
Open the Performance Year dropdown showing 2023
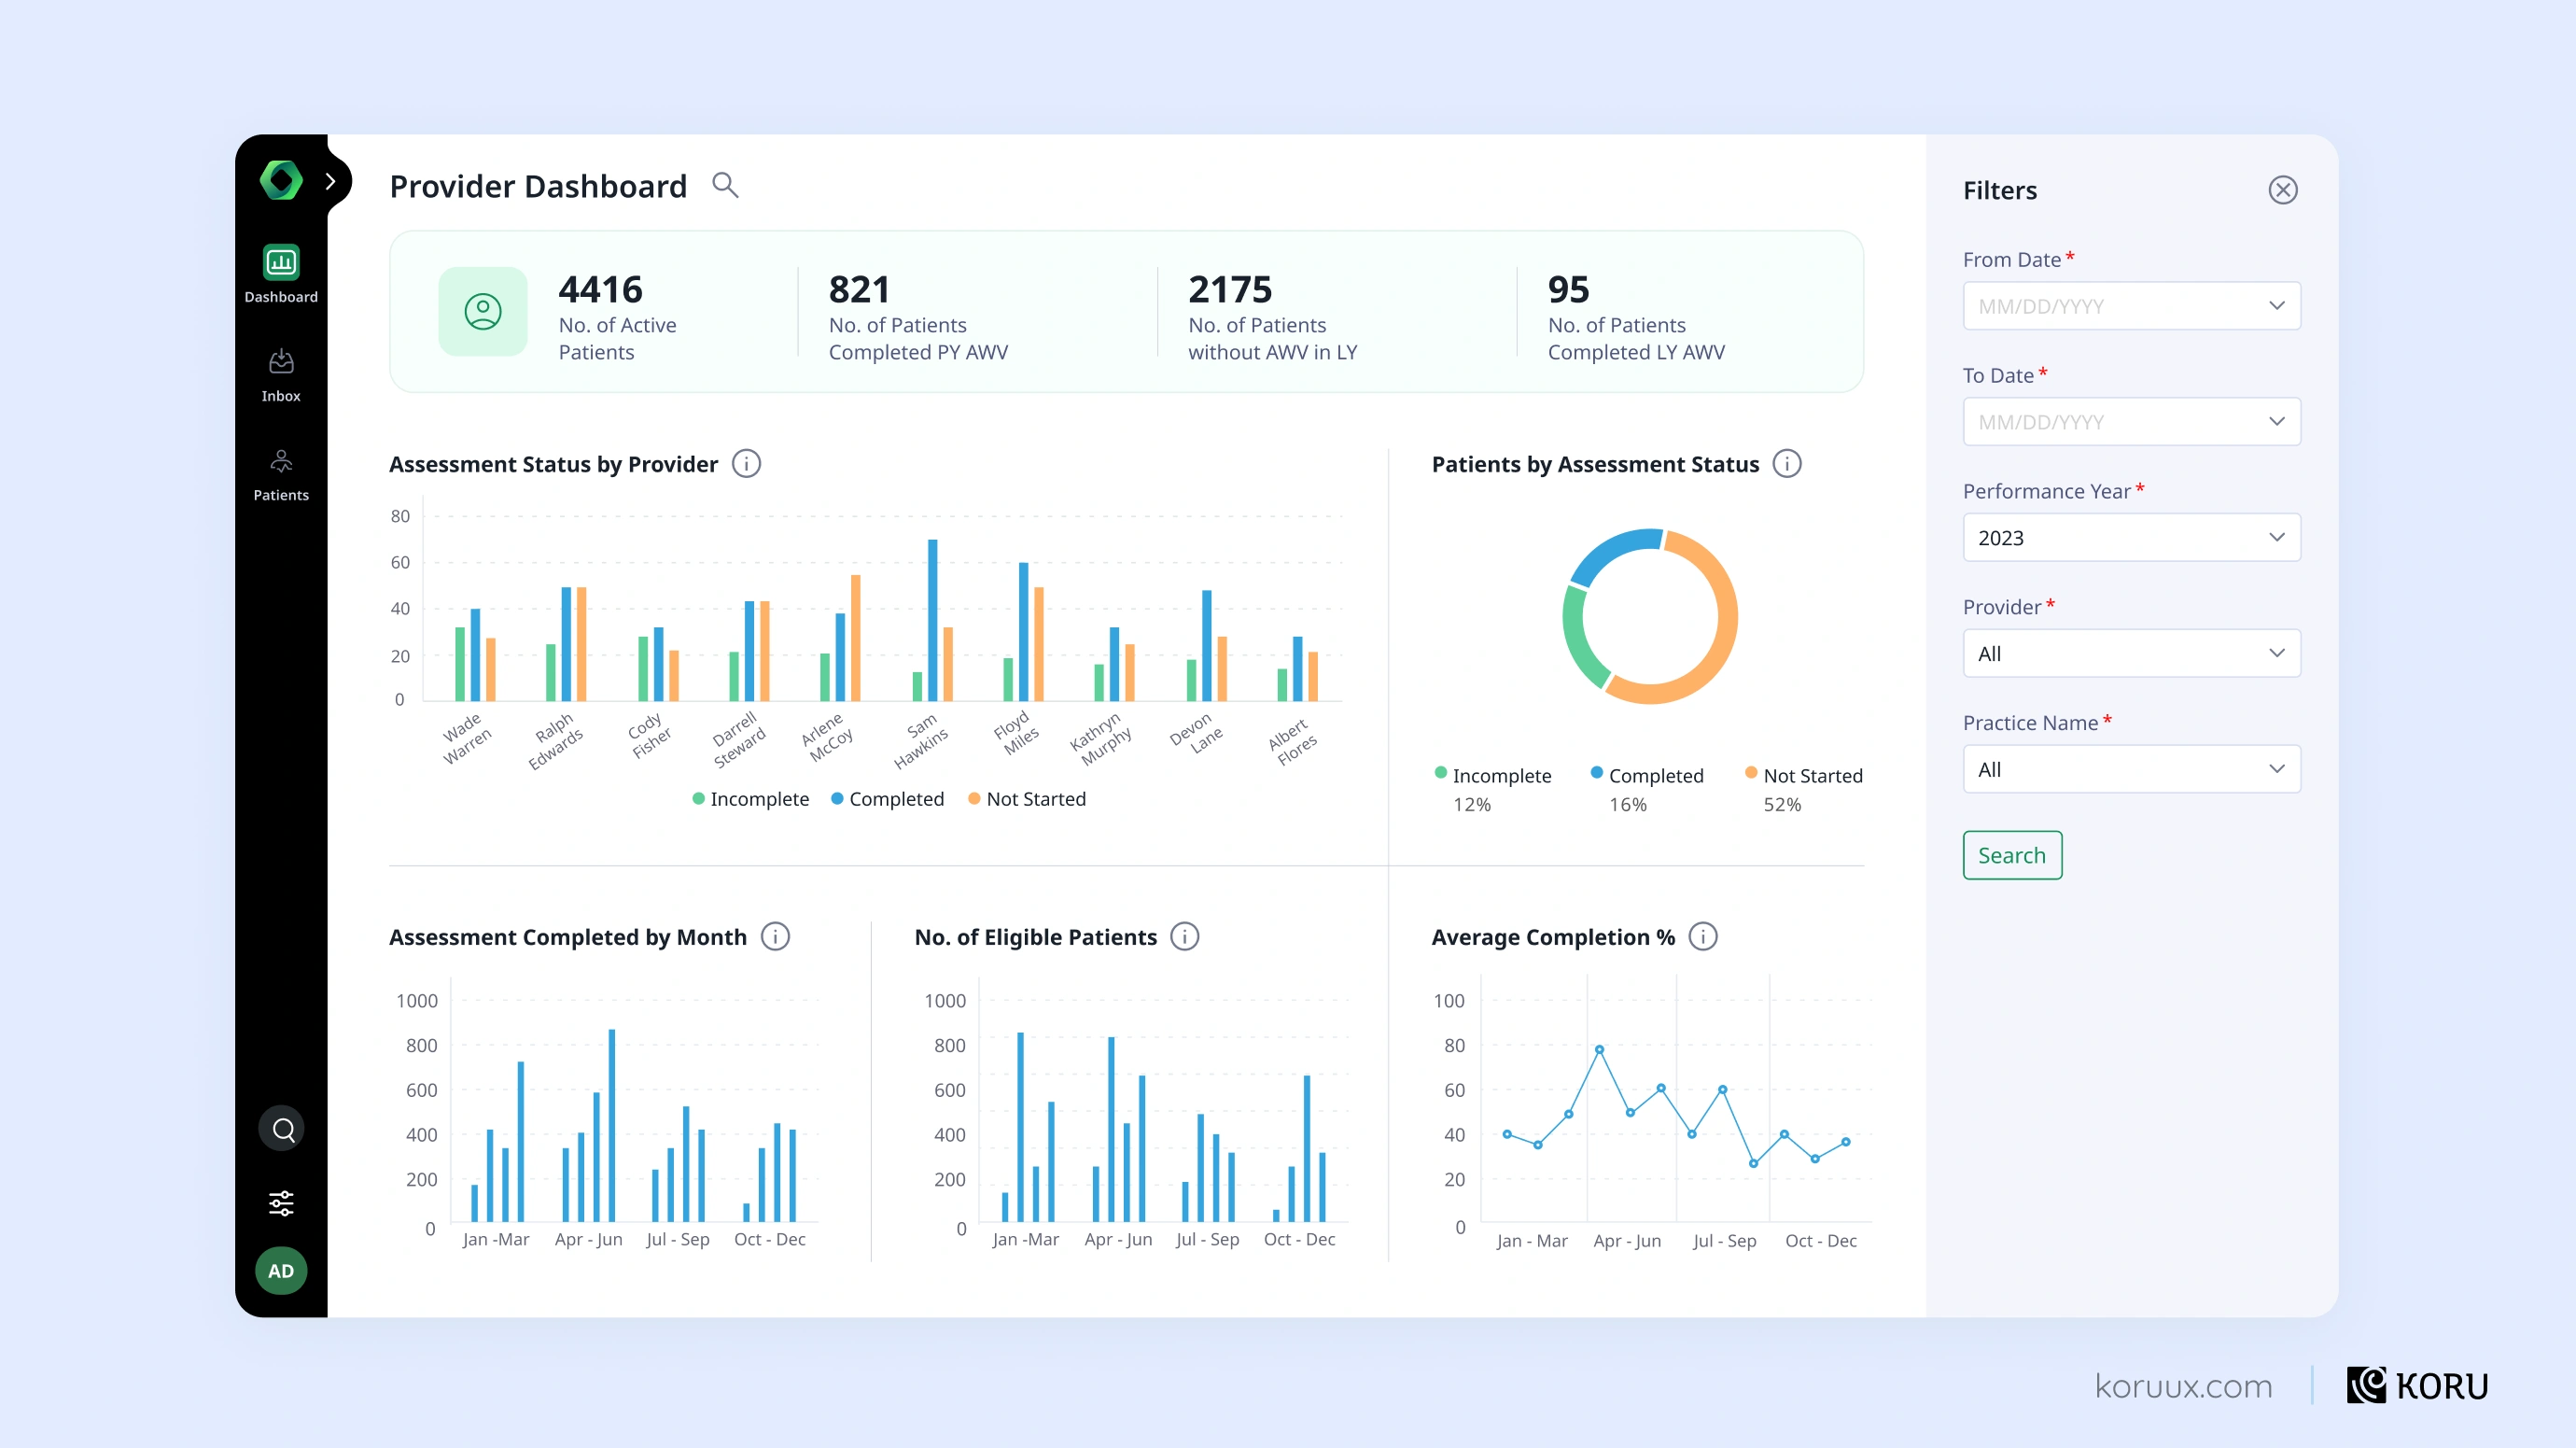[2132, 538]
